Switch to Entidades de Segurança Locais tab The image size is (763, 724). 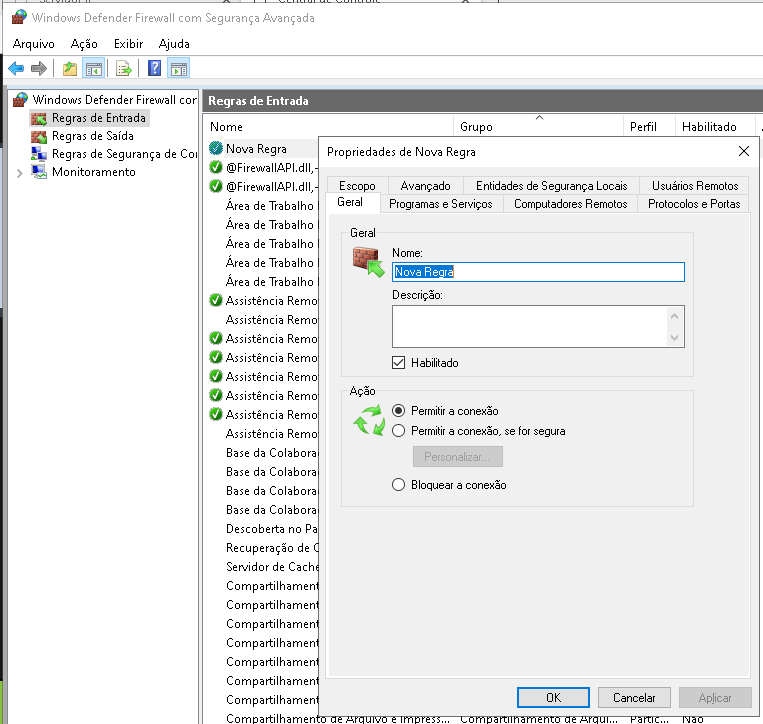(551, 186)
